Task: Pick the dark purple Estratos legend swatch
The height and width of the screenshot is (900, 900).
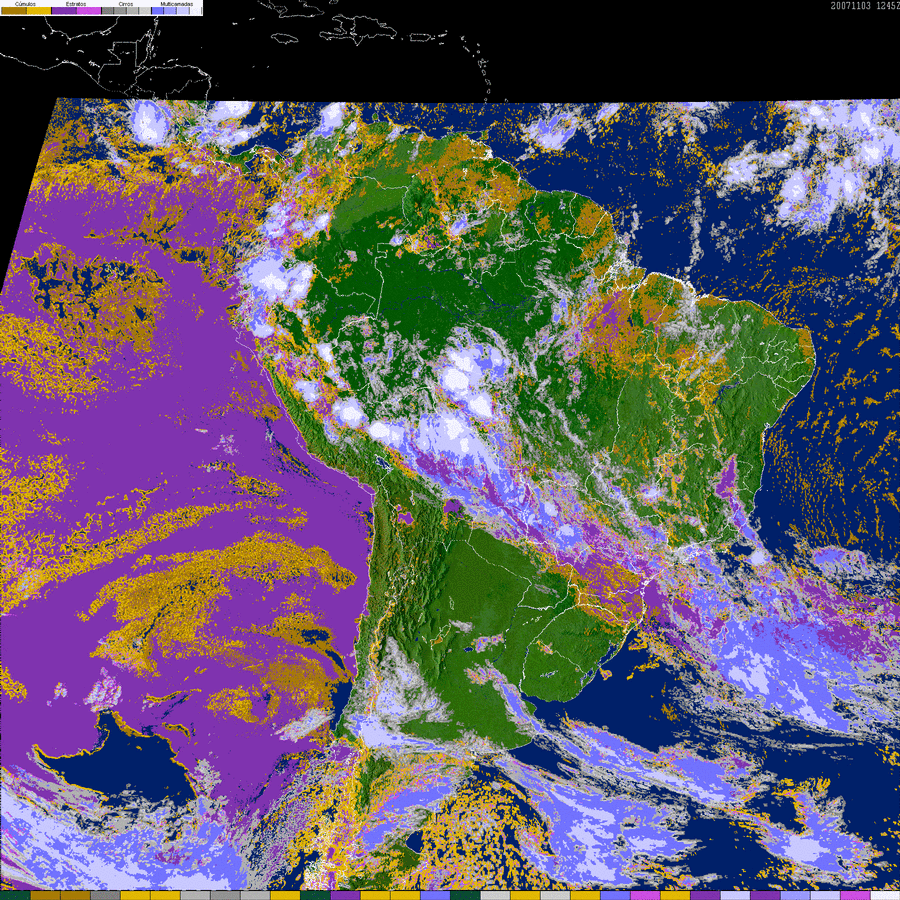Action: (x=64, y=11)
